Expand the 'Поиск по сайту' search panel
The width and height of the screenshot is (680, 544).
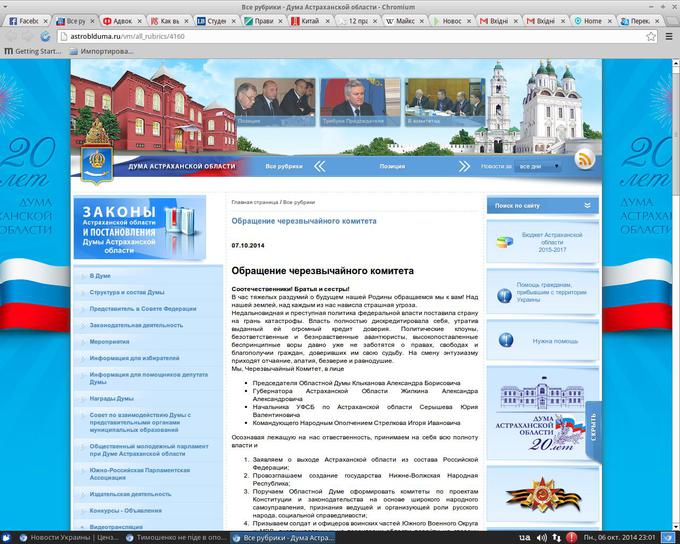pyautogui.click(x=589, y=205)
